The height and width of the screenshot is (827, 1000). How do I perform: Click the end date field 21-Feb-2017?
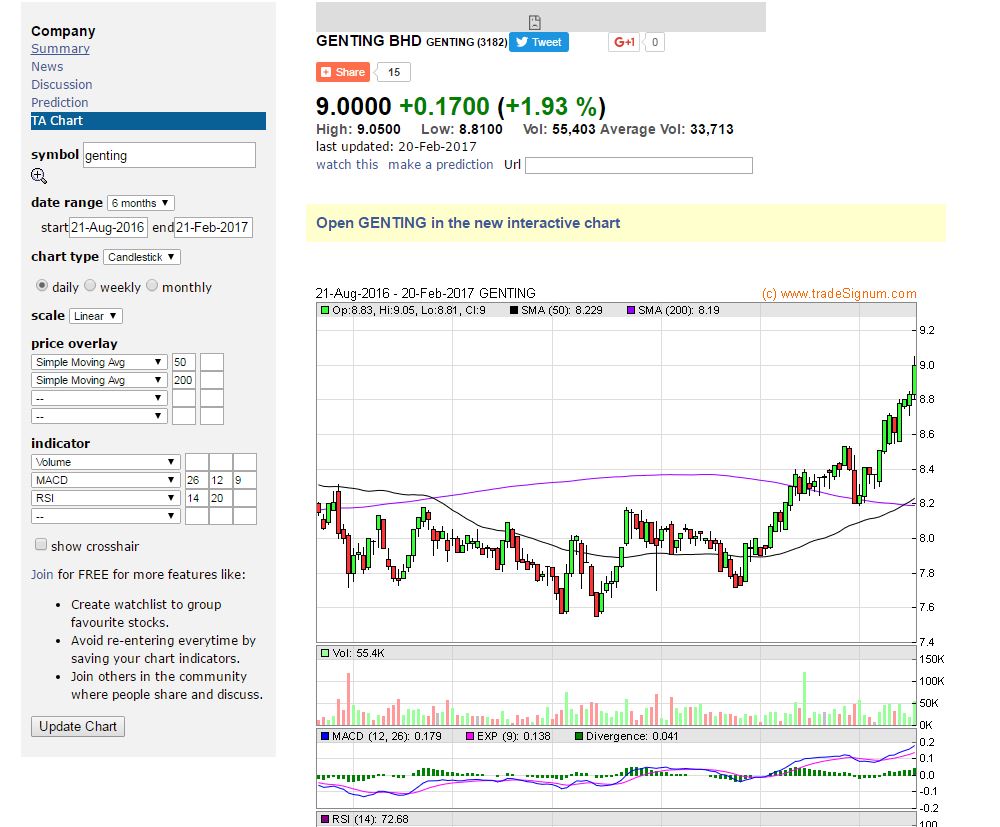[214, 227]
